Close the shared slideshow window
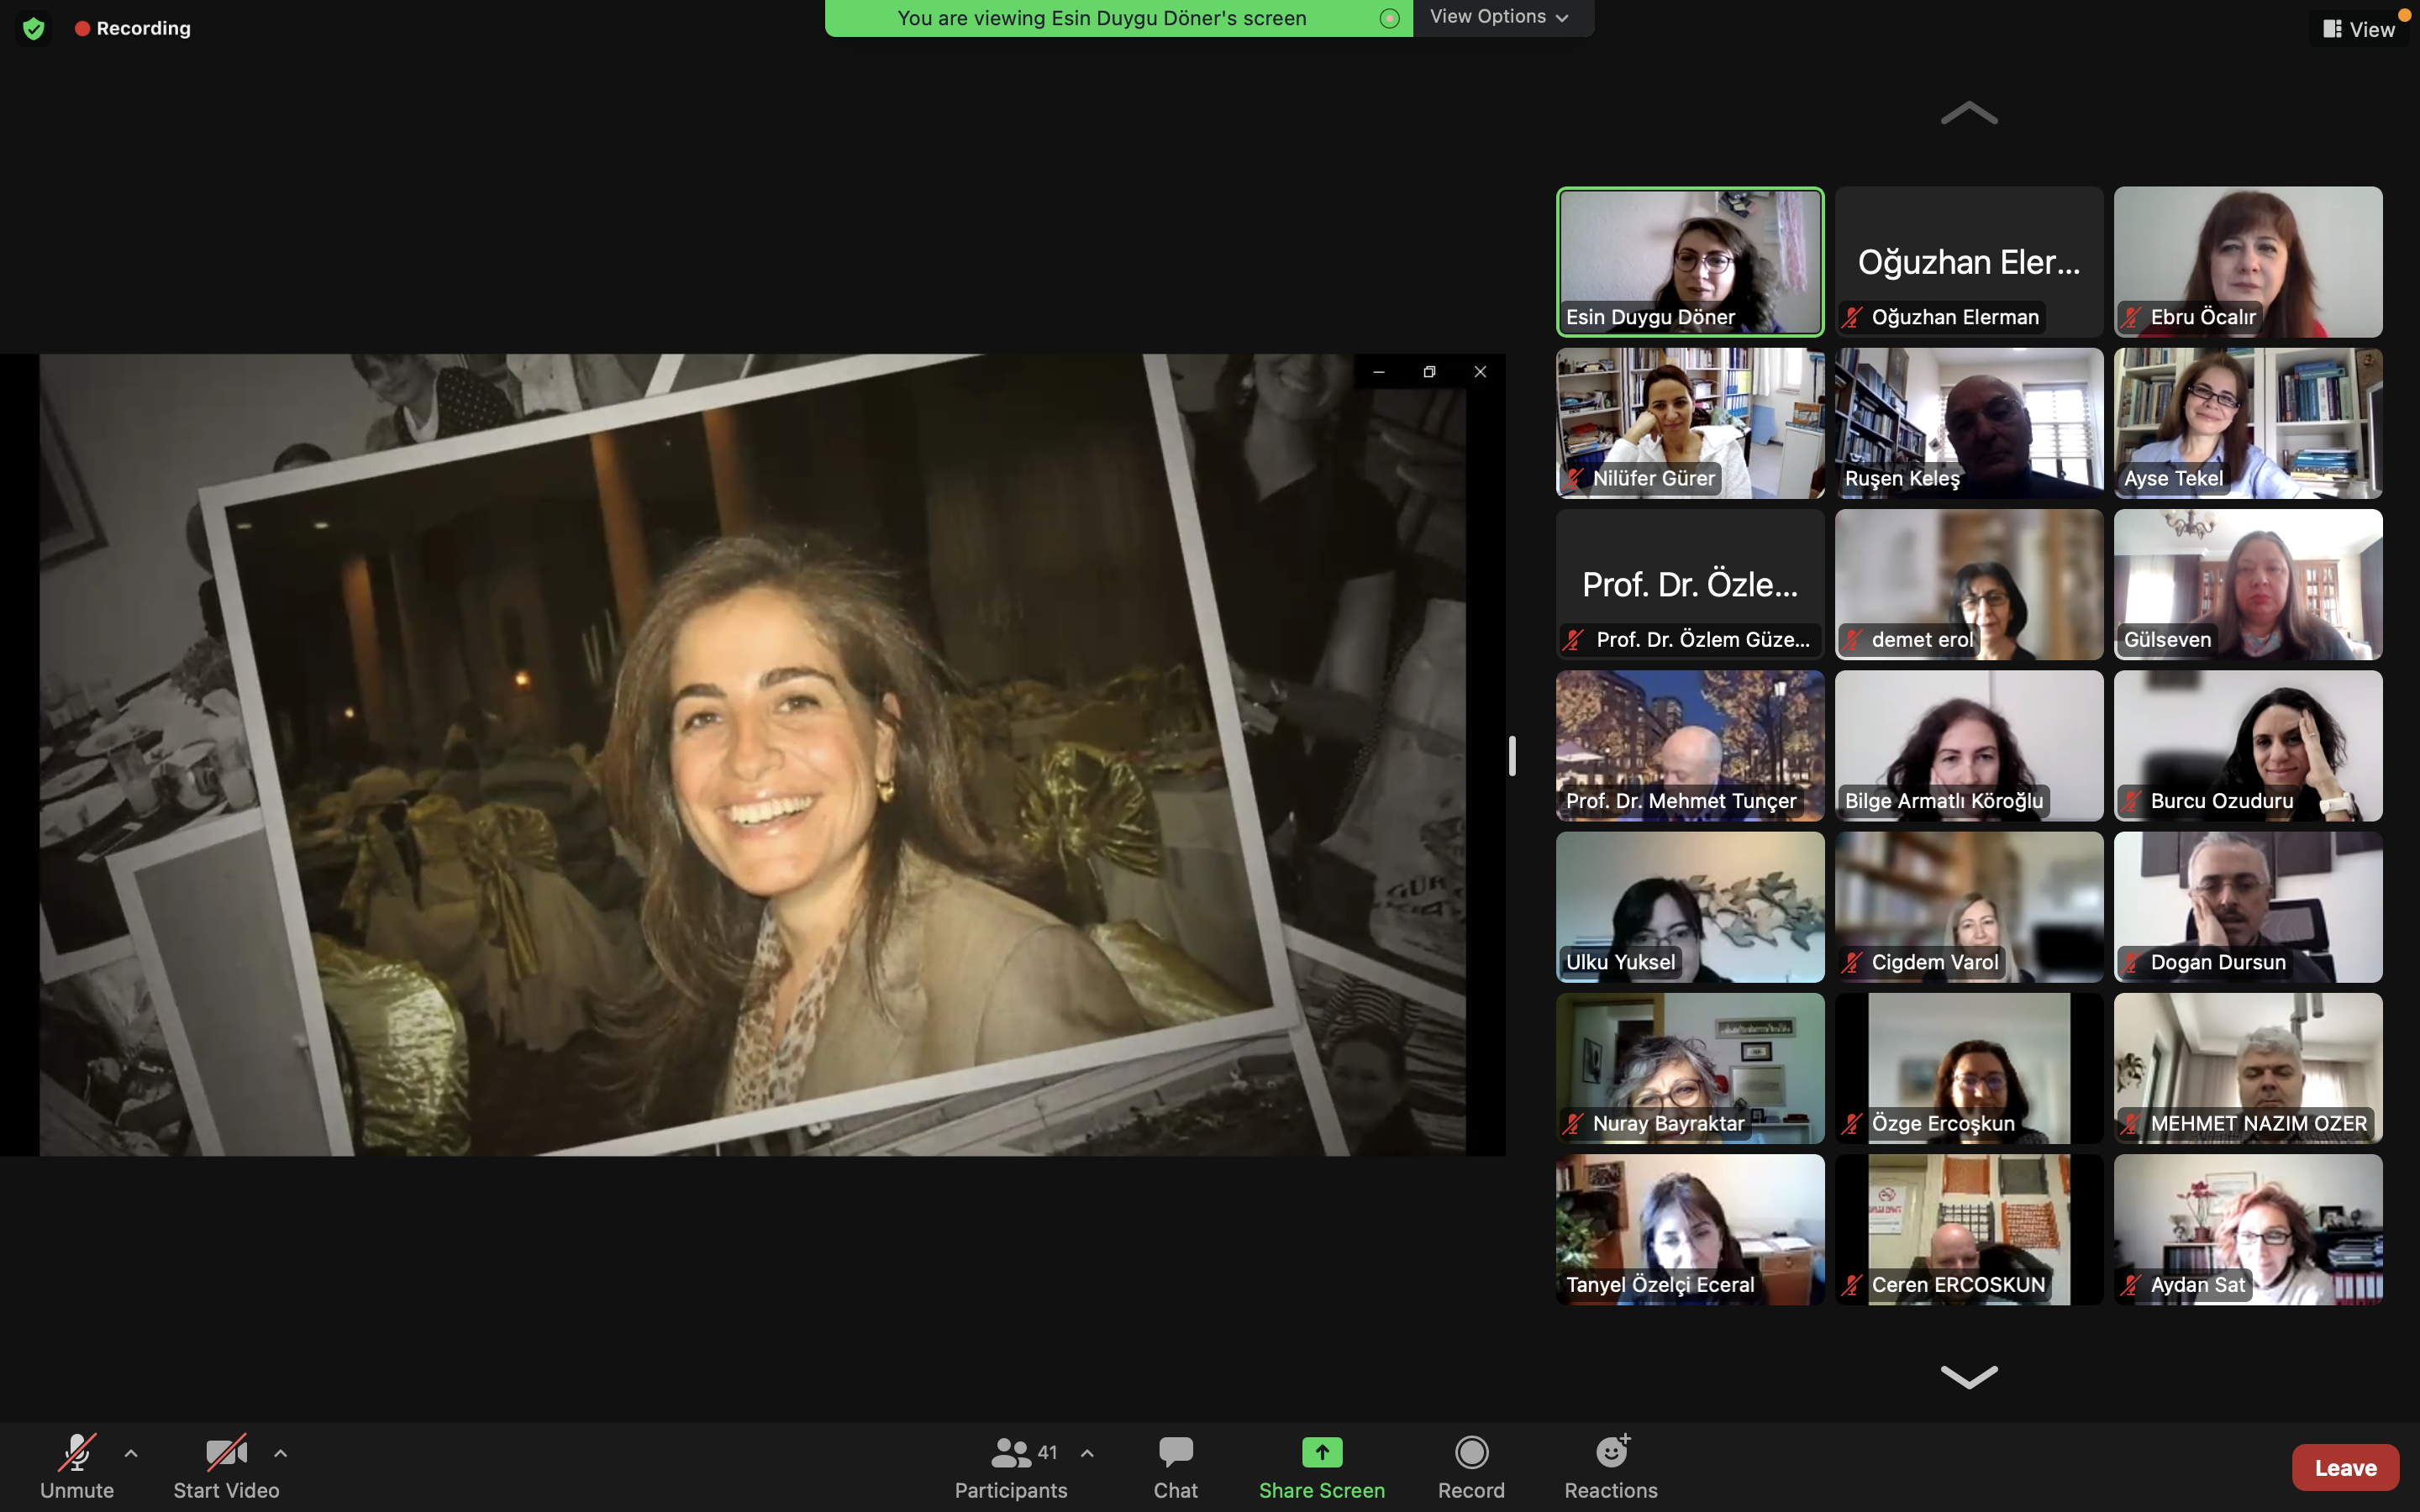The width and height of the screenshot is (2420, 1512). click(1480, 372)
